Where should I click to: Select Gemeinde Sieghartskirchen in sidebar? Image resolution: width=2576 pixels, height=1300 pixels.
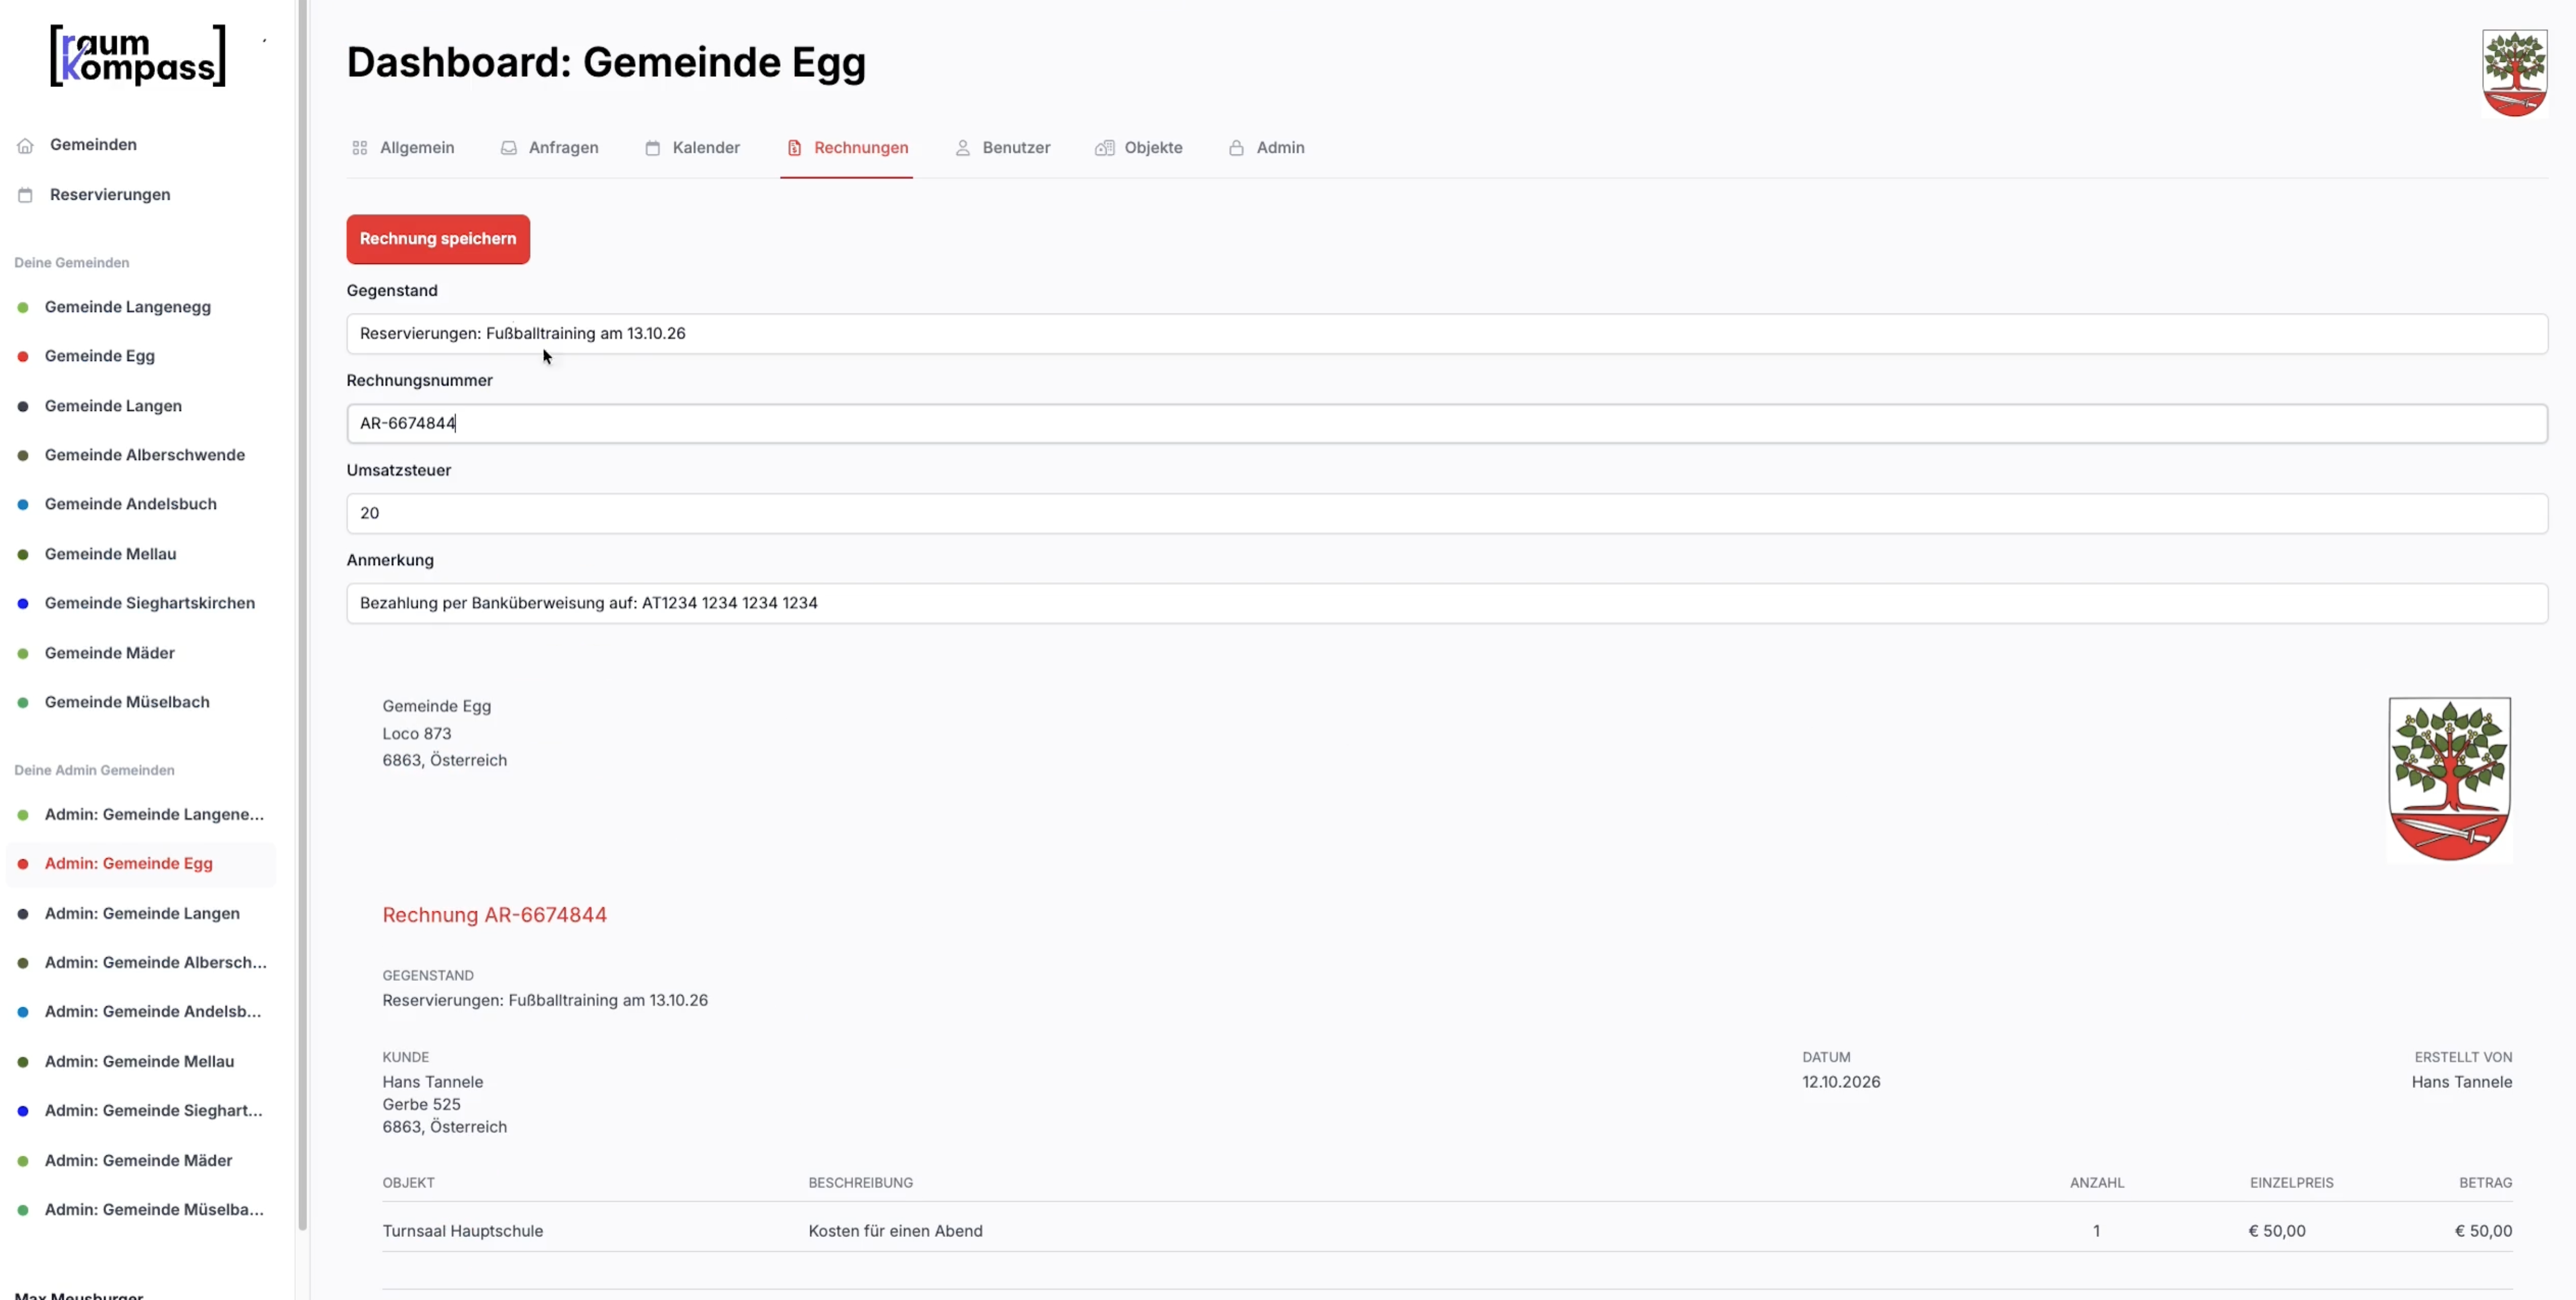[150, 603]
